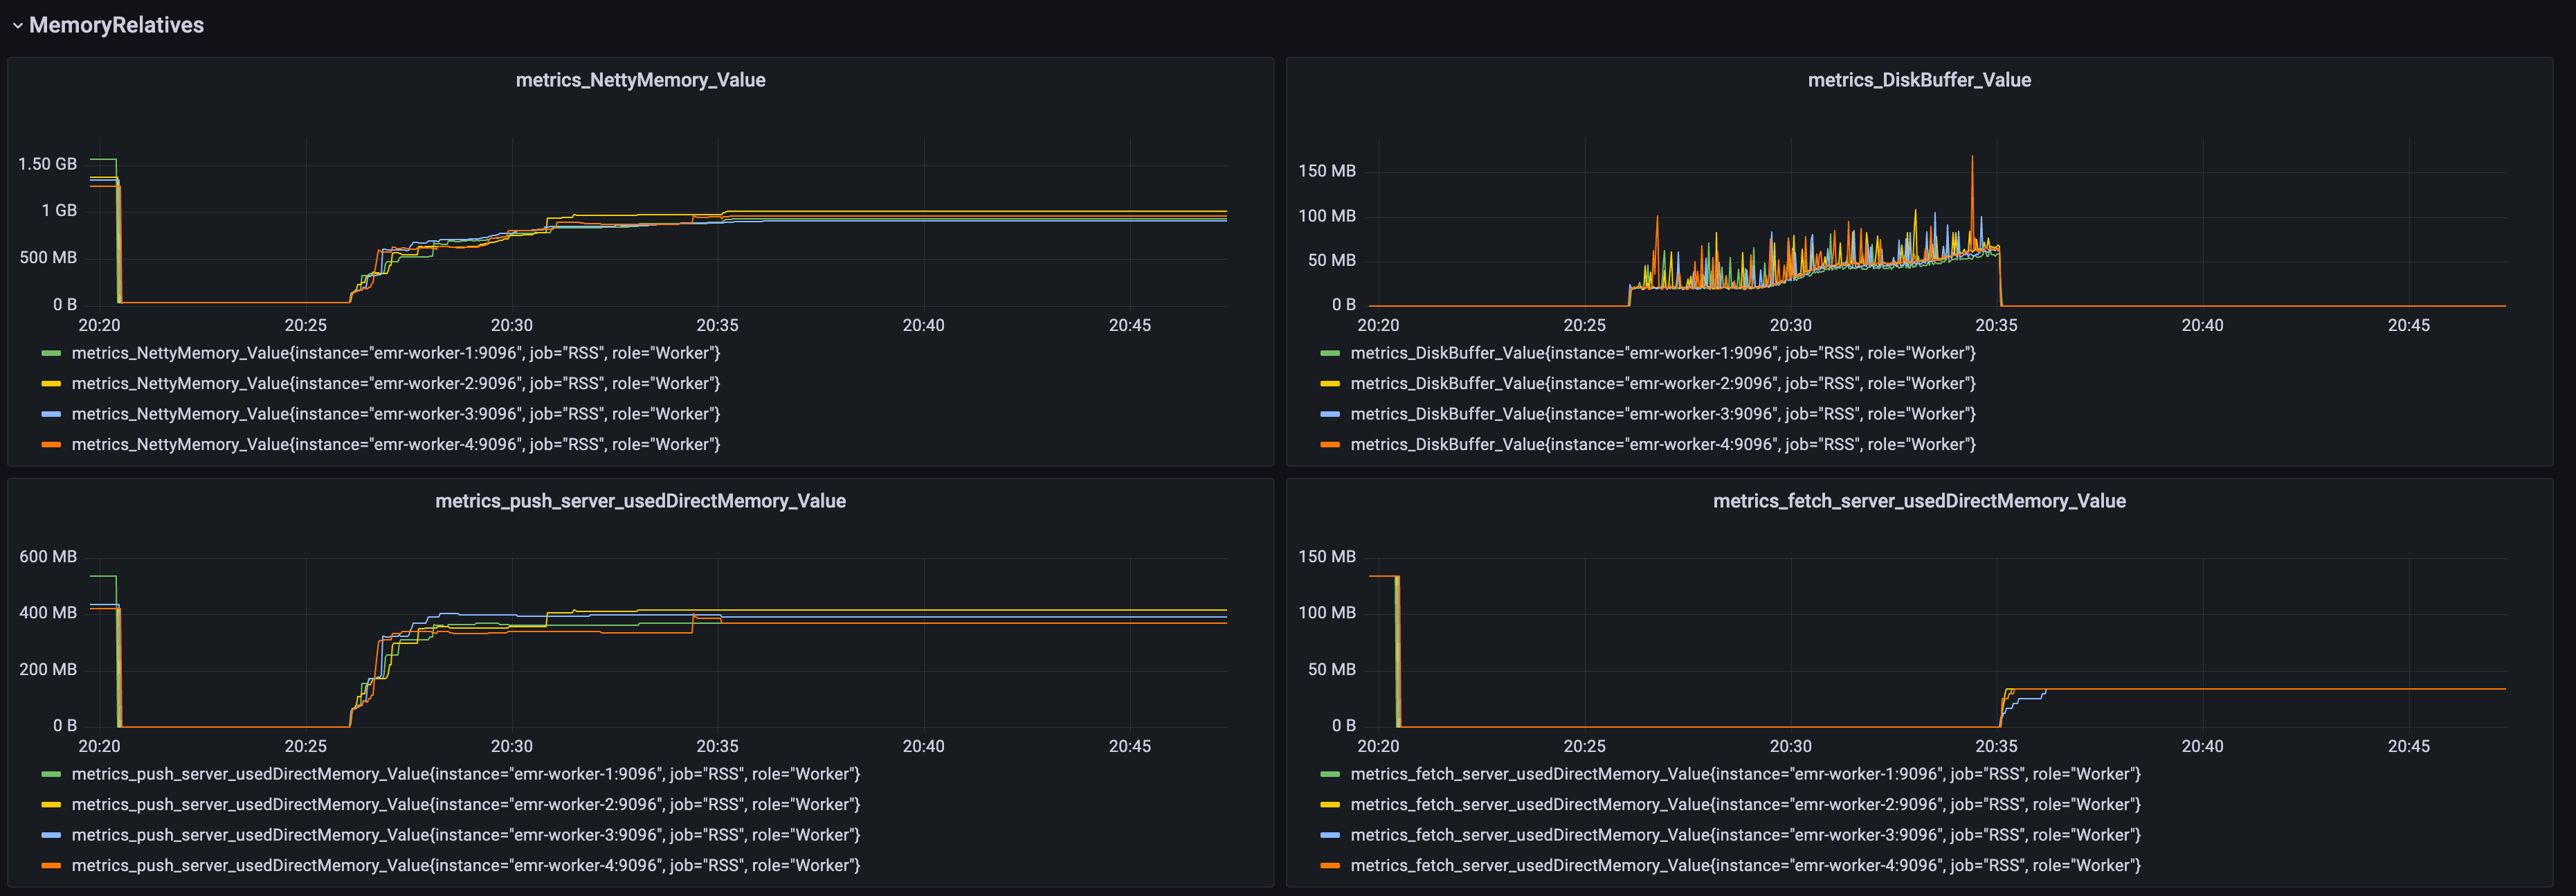Image resolution: width=2576 pixels, height=896 pixels.
Task: Click green swatch for DiskBuffer emr-worker-1 series
Action: click(1330, 353)
